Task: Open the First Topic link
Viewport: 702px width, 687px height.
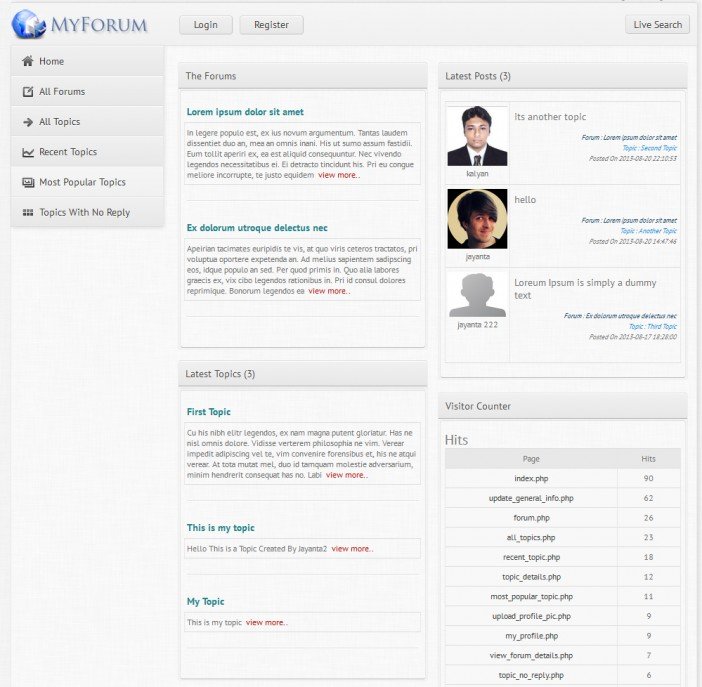Action: pyautogui.click(x=208, y=412)
